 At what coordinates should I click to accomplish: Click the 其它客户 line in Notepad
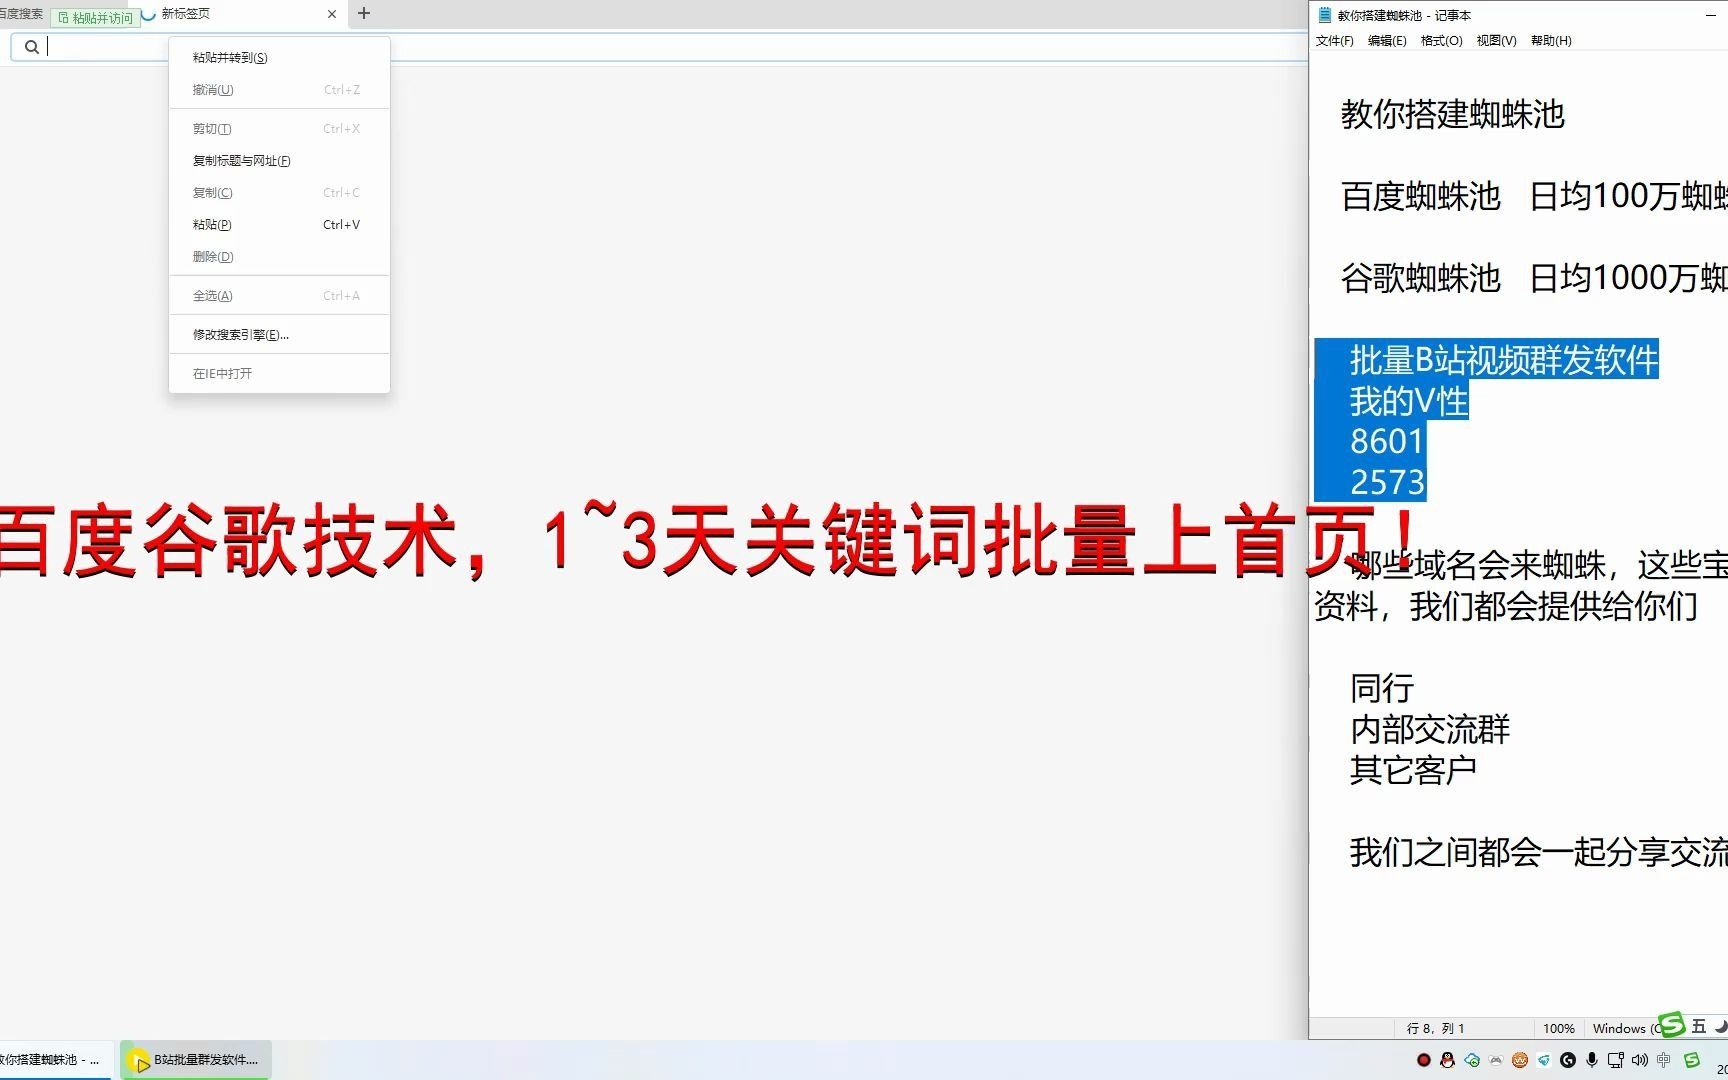tap(1413, 770)
